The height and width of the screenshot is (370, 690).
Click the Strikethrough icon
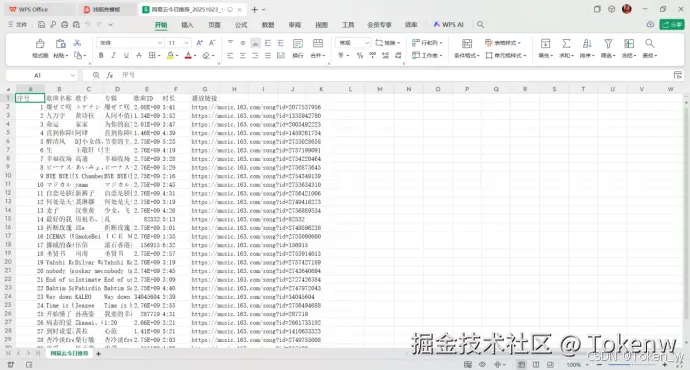coord(139,55)
